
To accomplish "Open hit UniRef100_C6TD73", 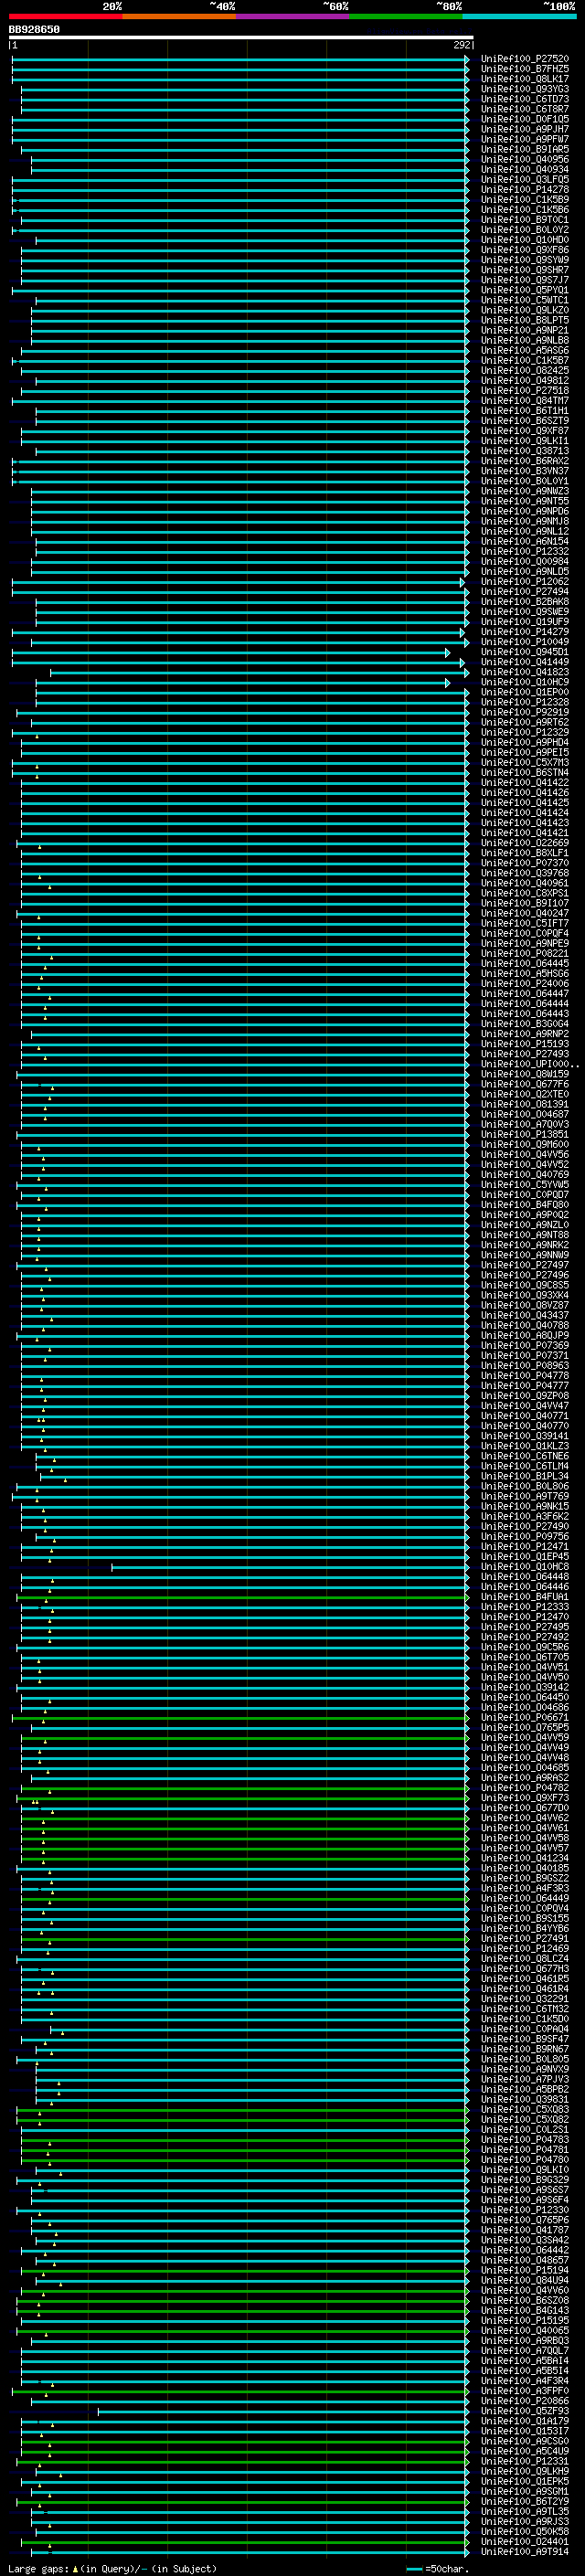I will click(525, 99).
